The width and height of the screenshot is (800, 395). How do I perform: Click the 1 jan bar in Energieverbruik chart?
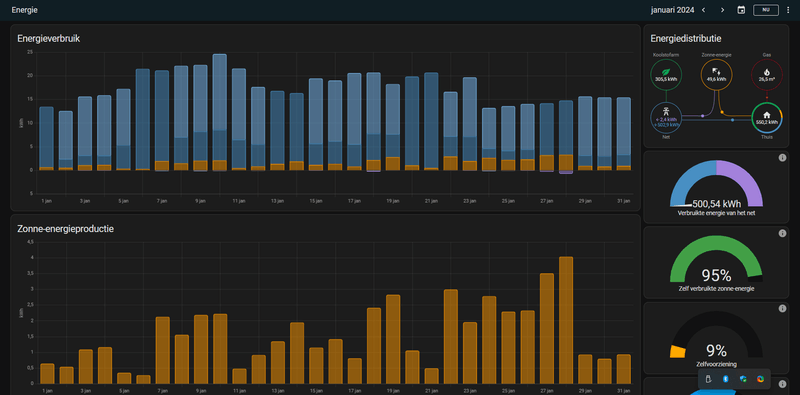point(46,138)
